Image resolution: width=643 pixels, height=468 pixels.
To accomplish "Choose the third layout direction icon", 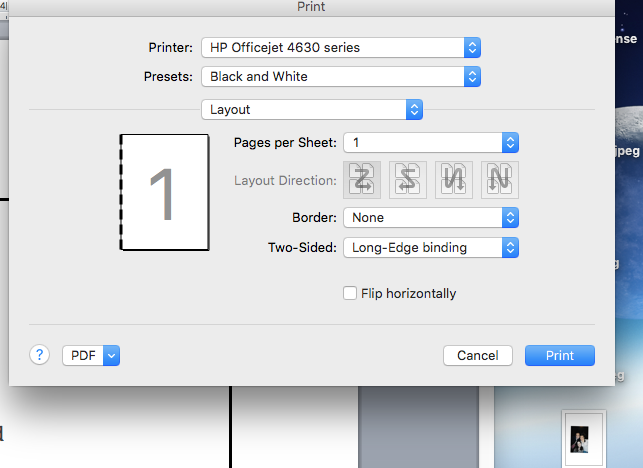I will pyautogui.click(x=453, y=180).
